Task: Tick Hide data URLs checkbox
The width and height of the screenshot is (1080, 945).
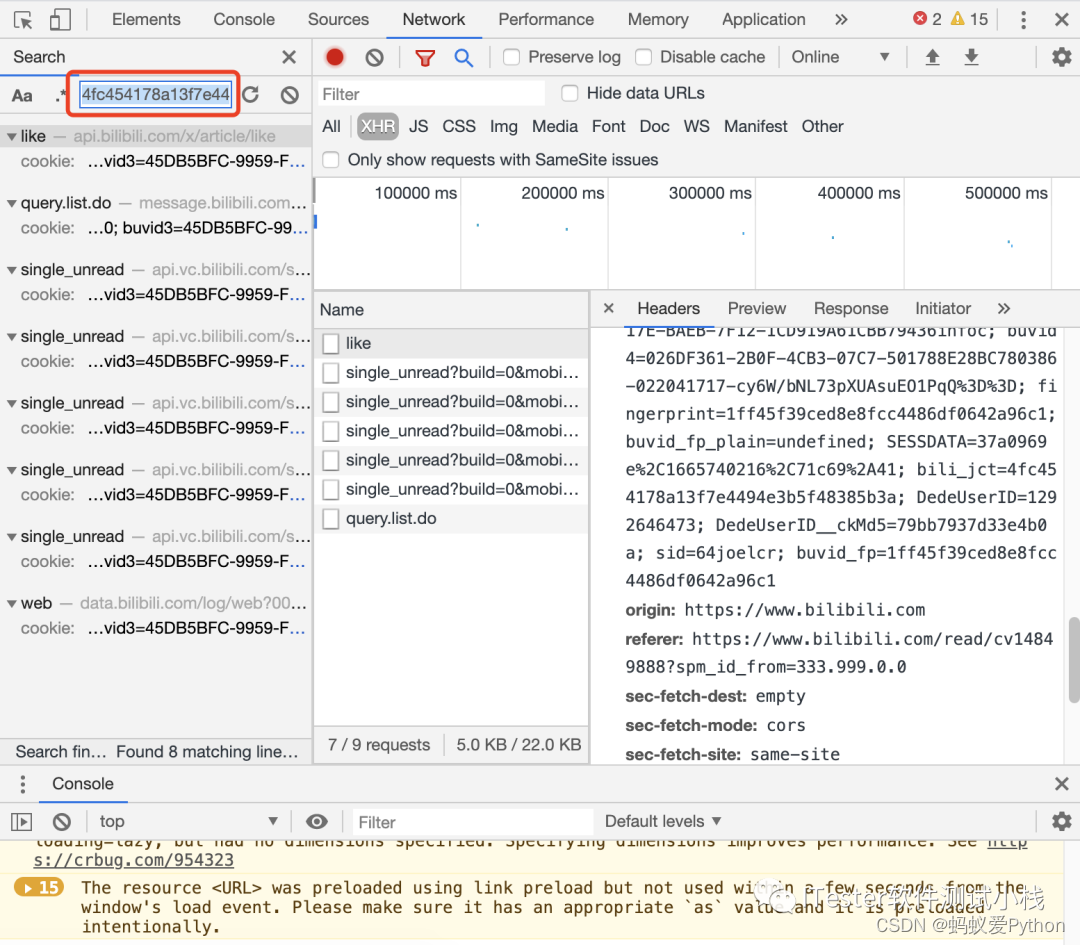Action: pos(570,93)
